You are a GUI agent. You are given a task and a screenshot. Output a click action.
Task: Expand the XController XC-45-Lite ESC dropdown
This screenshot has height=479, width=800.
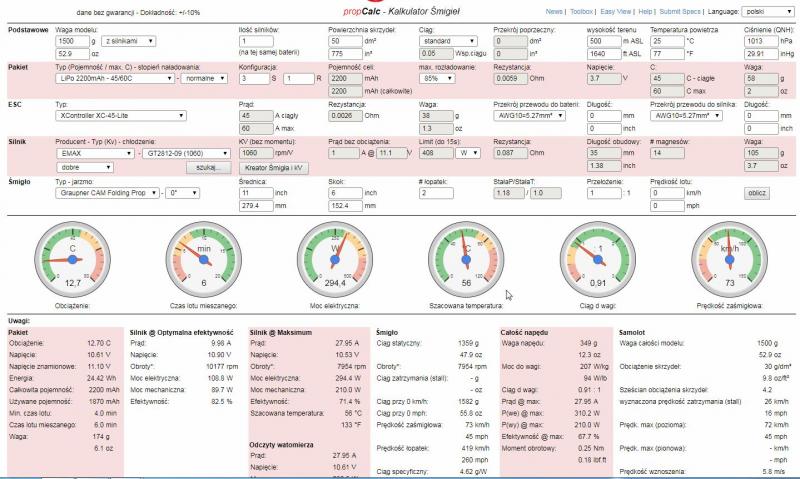tap(120, 116)
